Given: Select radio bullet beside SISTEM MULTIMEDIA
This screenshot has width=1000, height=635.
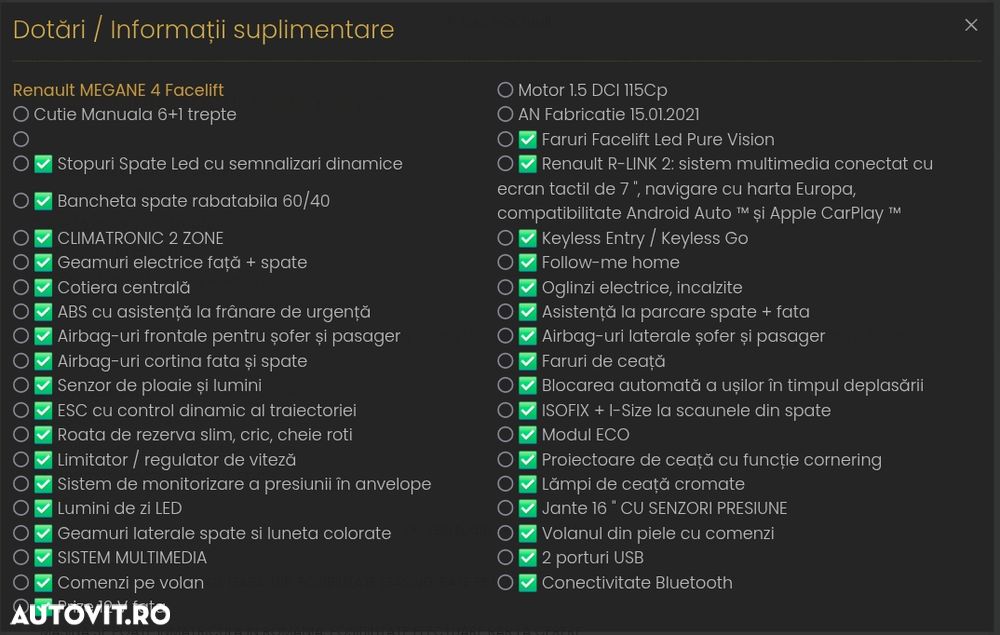Looking at the screenshot, I should point(21,558).
